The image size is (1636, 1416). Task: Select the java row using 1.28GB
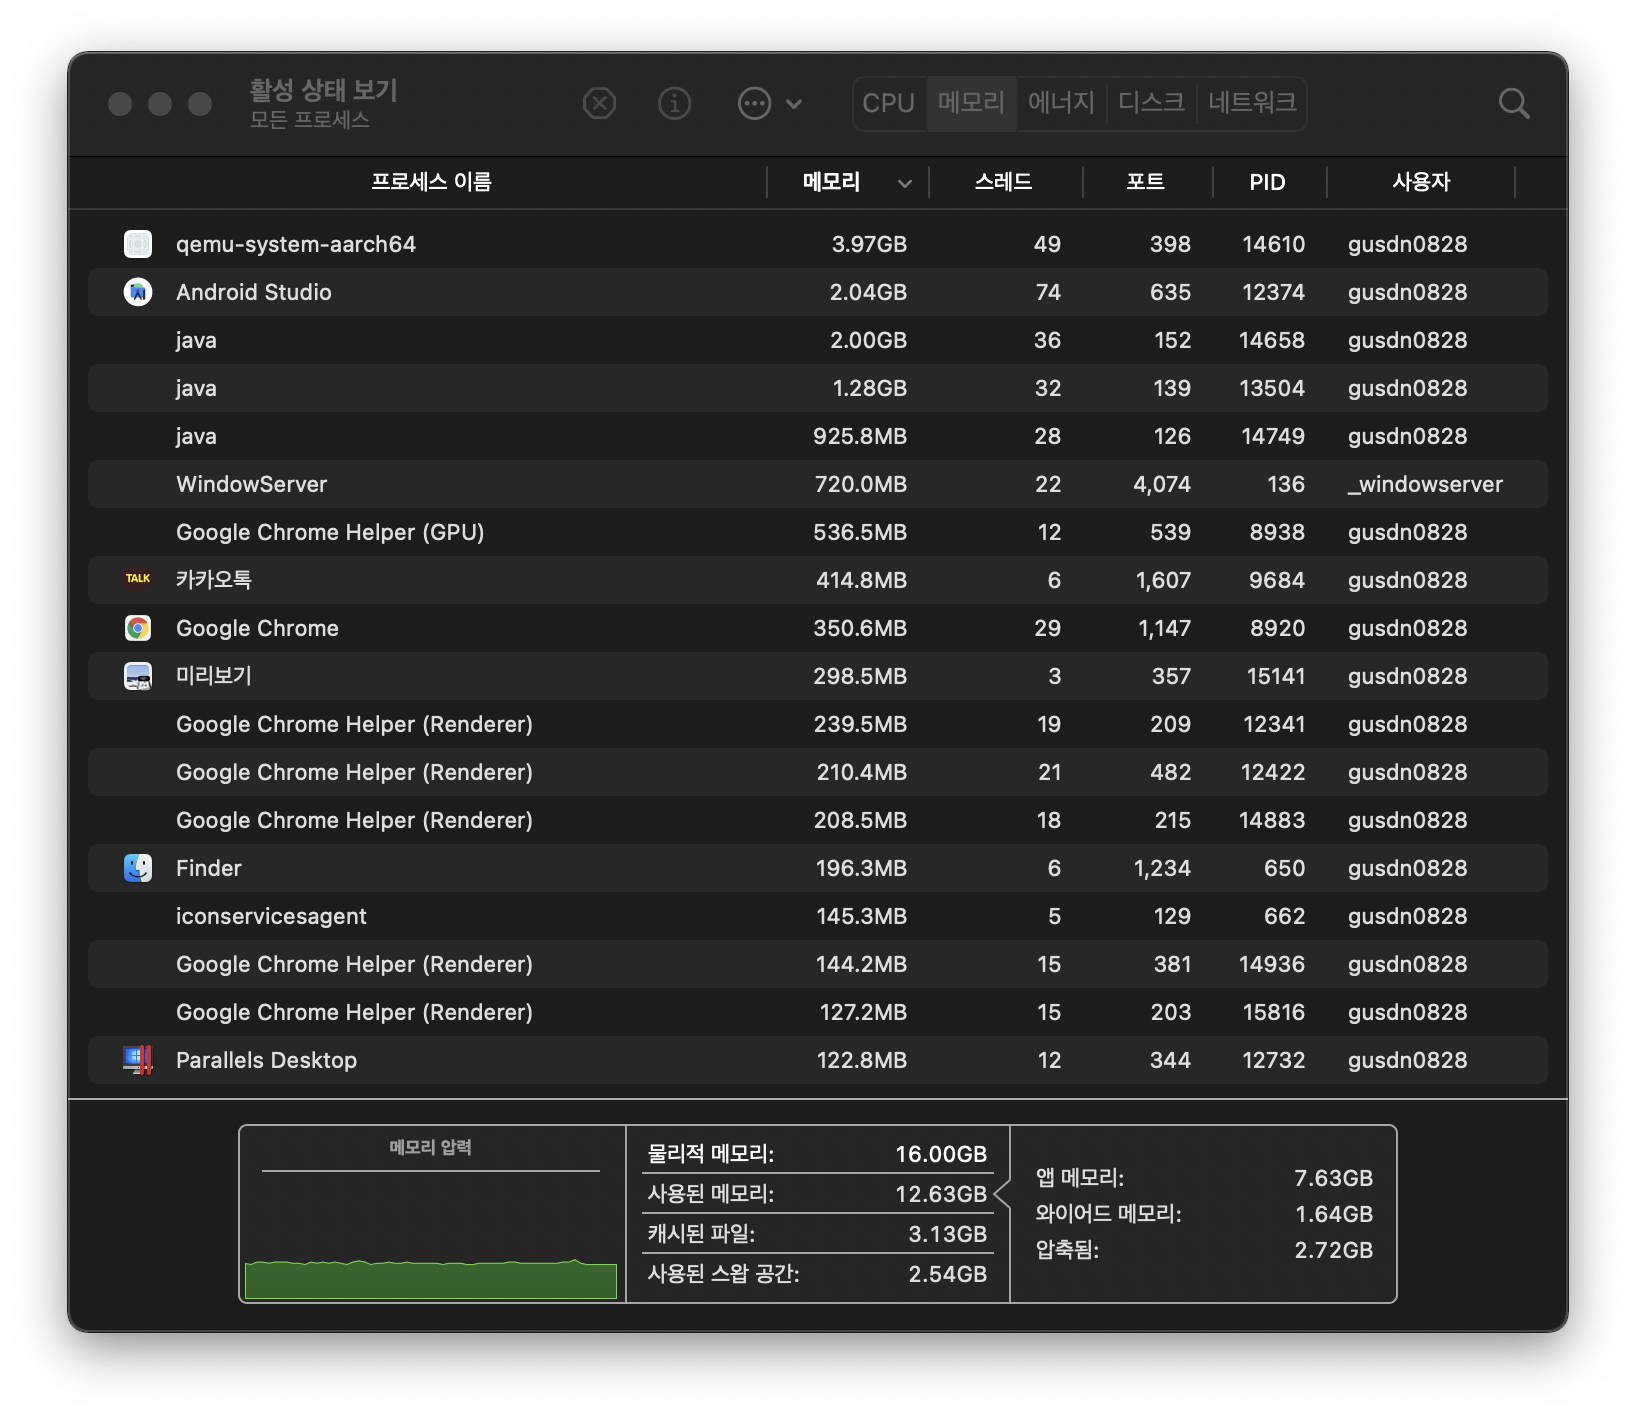[818, 388]
